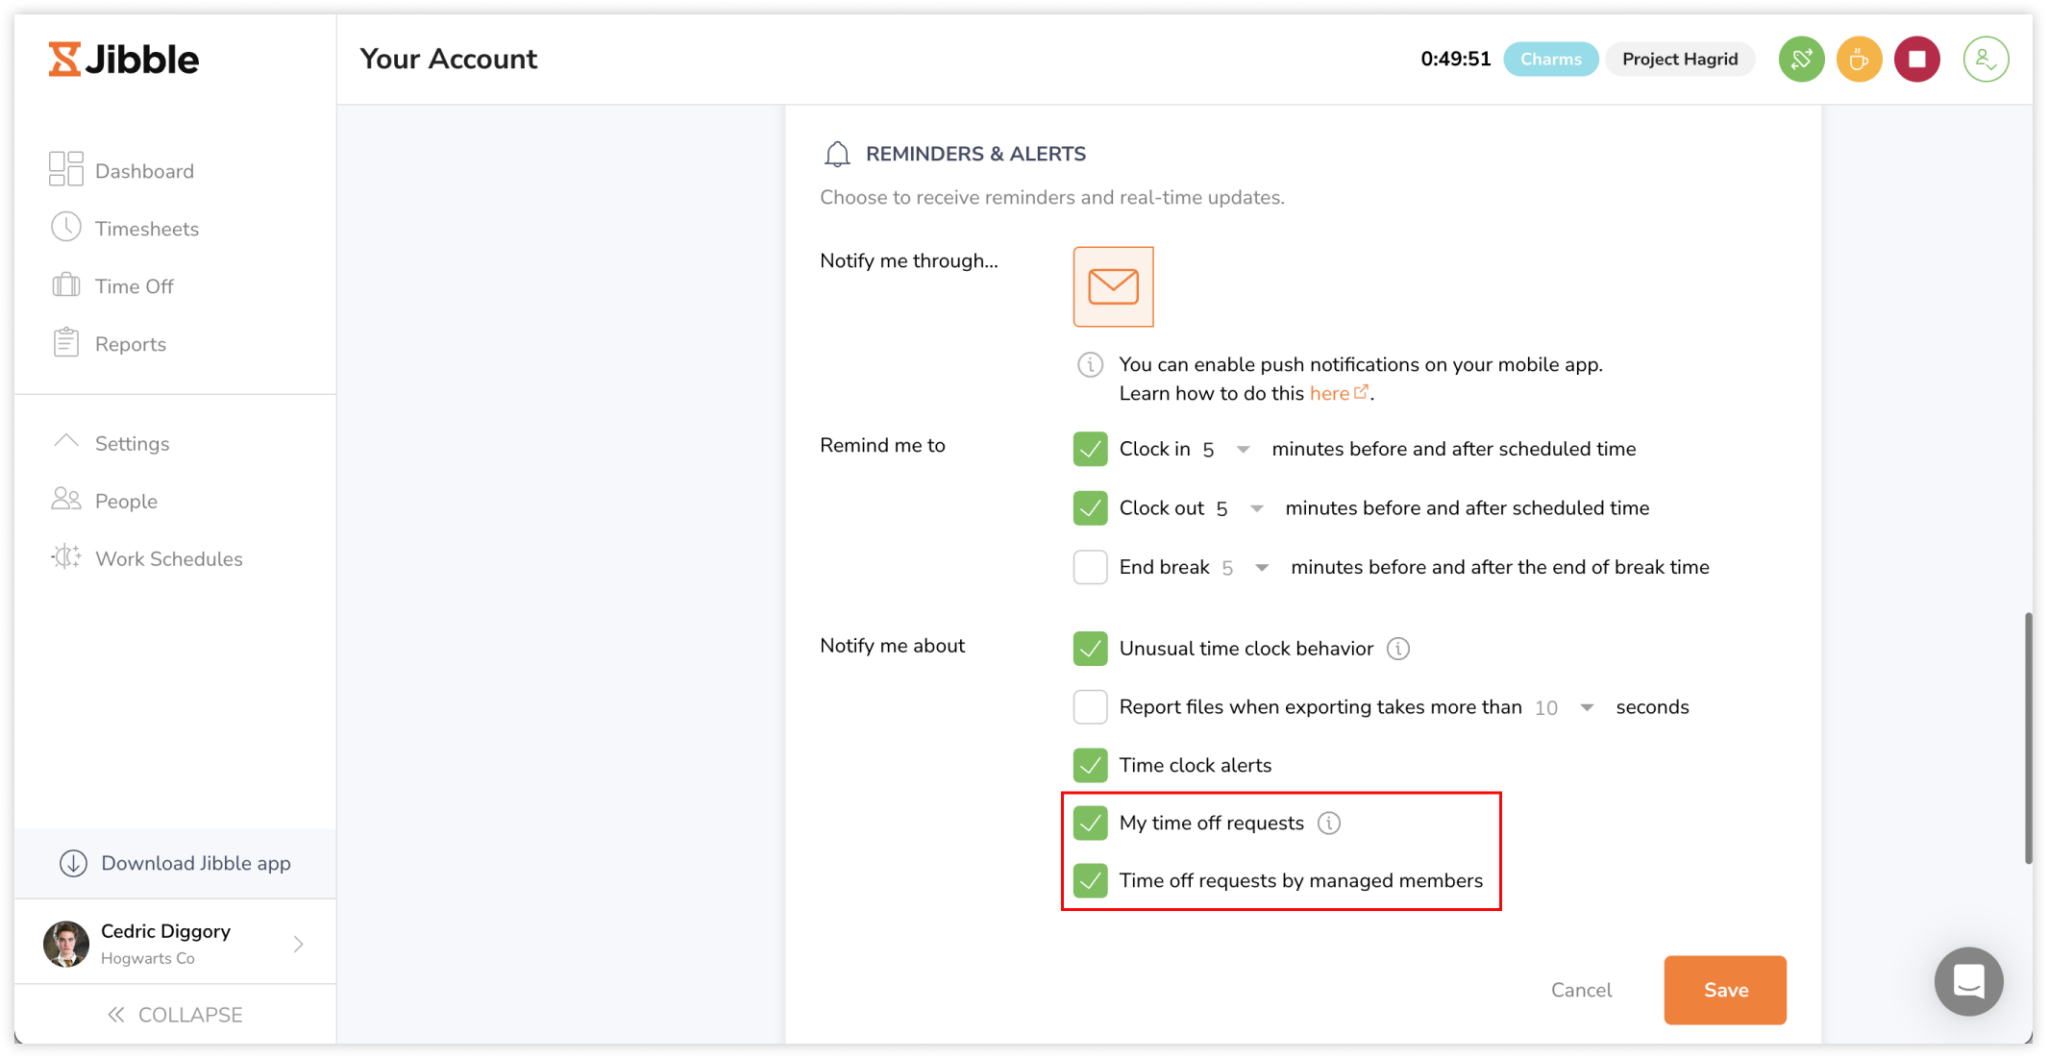Untick My time off requests
The height and width of the screenshot is (1059, 2048).
pyautogui.click(x=1090, y=823)
